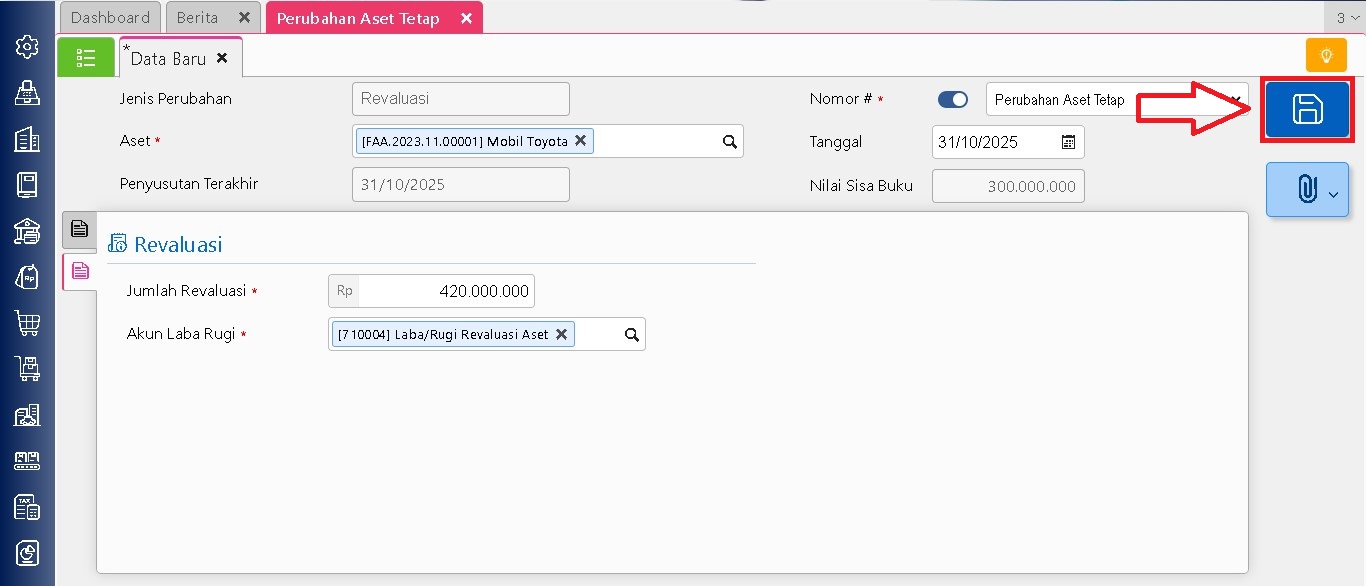Remove the Mobil Toyota asset tag
This screenshot has width=1366, height=586.
point(580,141)
